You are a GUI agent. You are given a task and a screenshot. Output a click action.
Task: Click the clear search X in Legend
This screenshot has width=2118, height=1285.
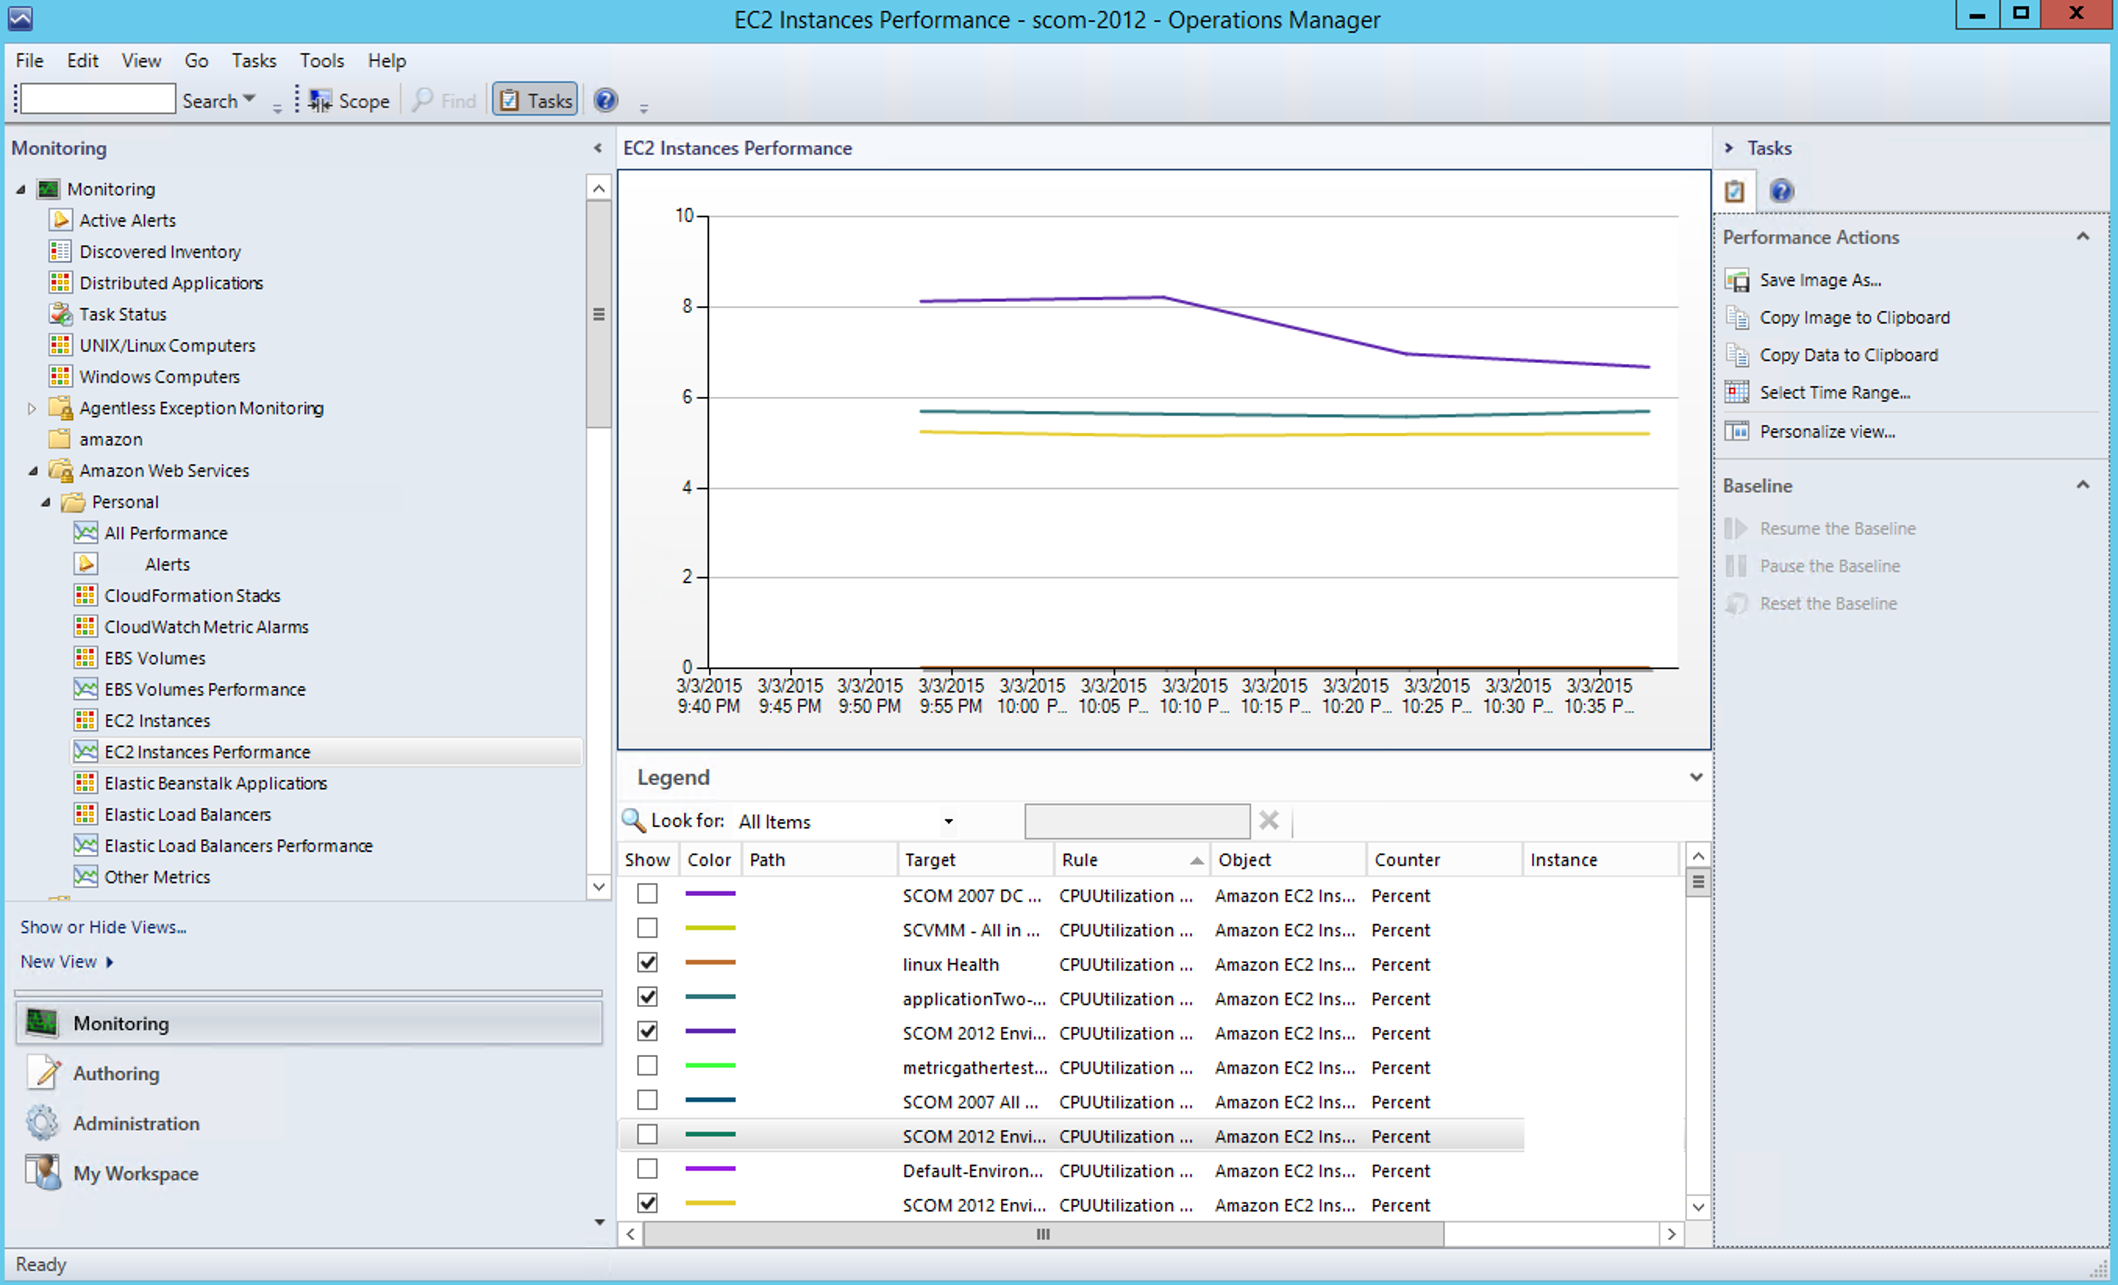pos(1269,821)
